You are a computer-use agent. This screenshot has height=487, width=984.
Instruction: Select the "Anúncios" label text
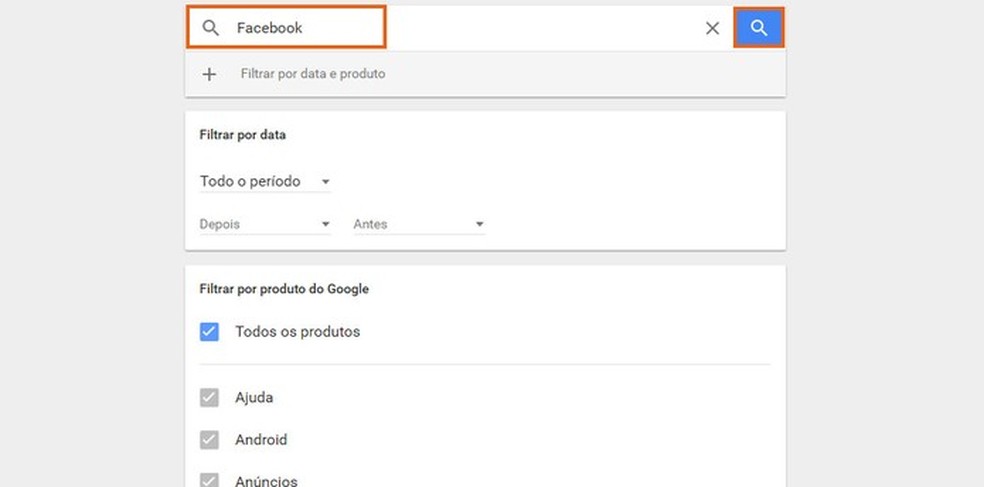tap(266, 481)
